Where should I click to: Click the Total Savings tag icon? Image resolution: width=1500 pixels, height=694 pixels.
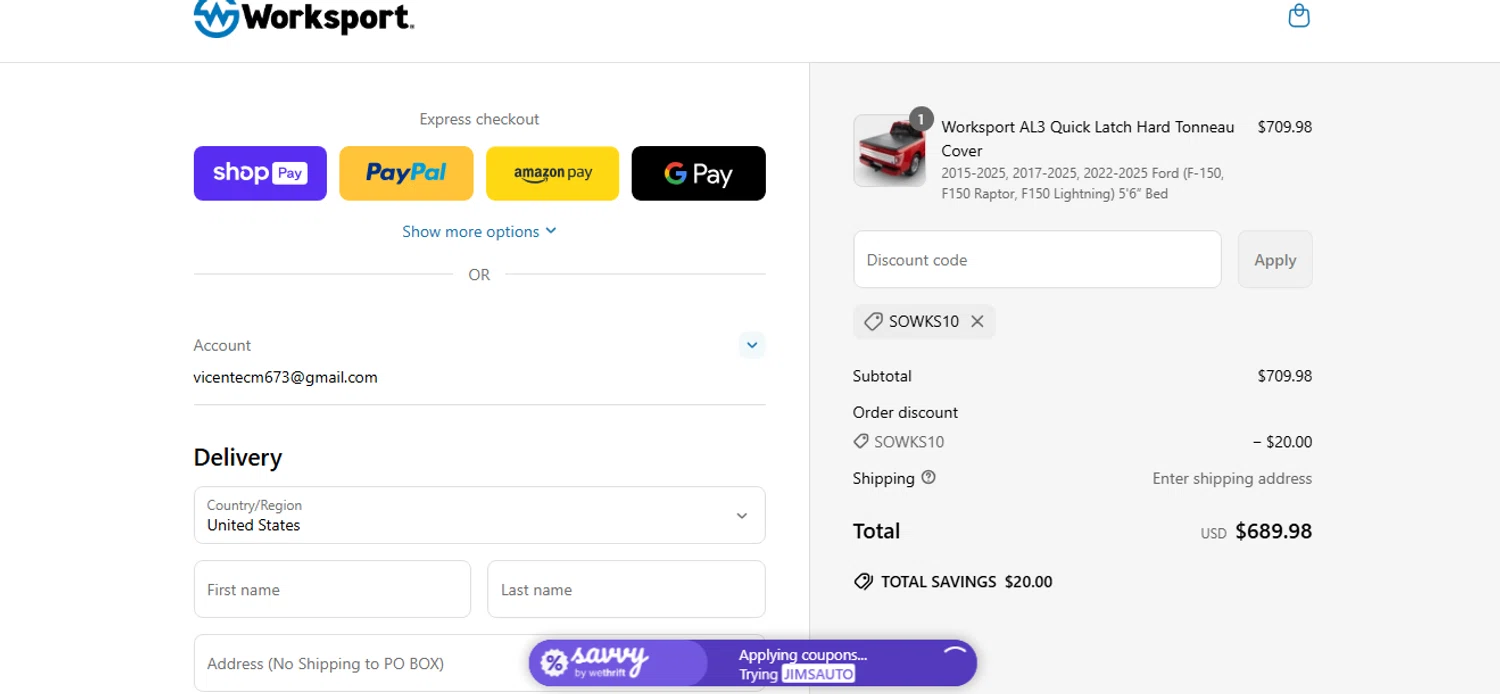click(x=863, y=581)
